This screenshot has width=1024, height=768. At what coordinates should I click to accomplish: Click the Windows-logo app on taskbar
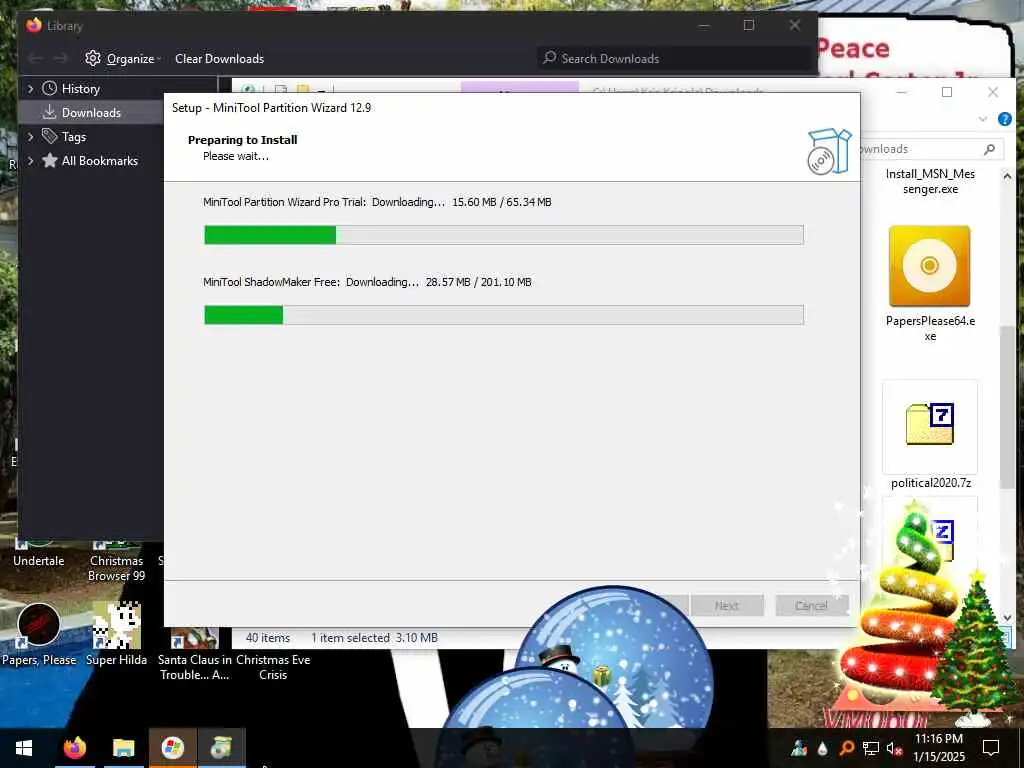(172, 748)
